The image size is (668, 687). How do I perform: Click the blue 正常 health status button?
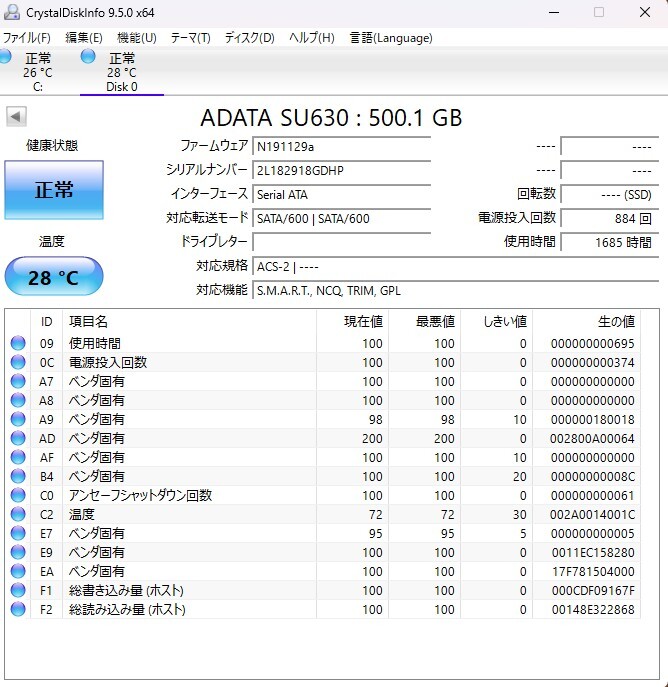point(54,190)
